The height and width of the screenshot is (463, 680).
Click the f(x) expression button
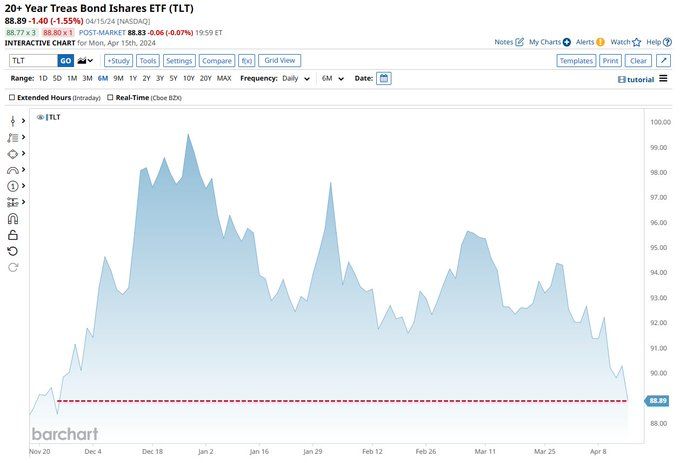tap(247, 61)
